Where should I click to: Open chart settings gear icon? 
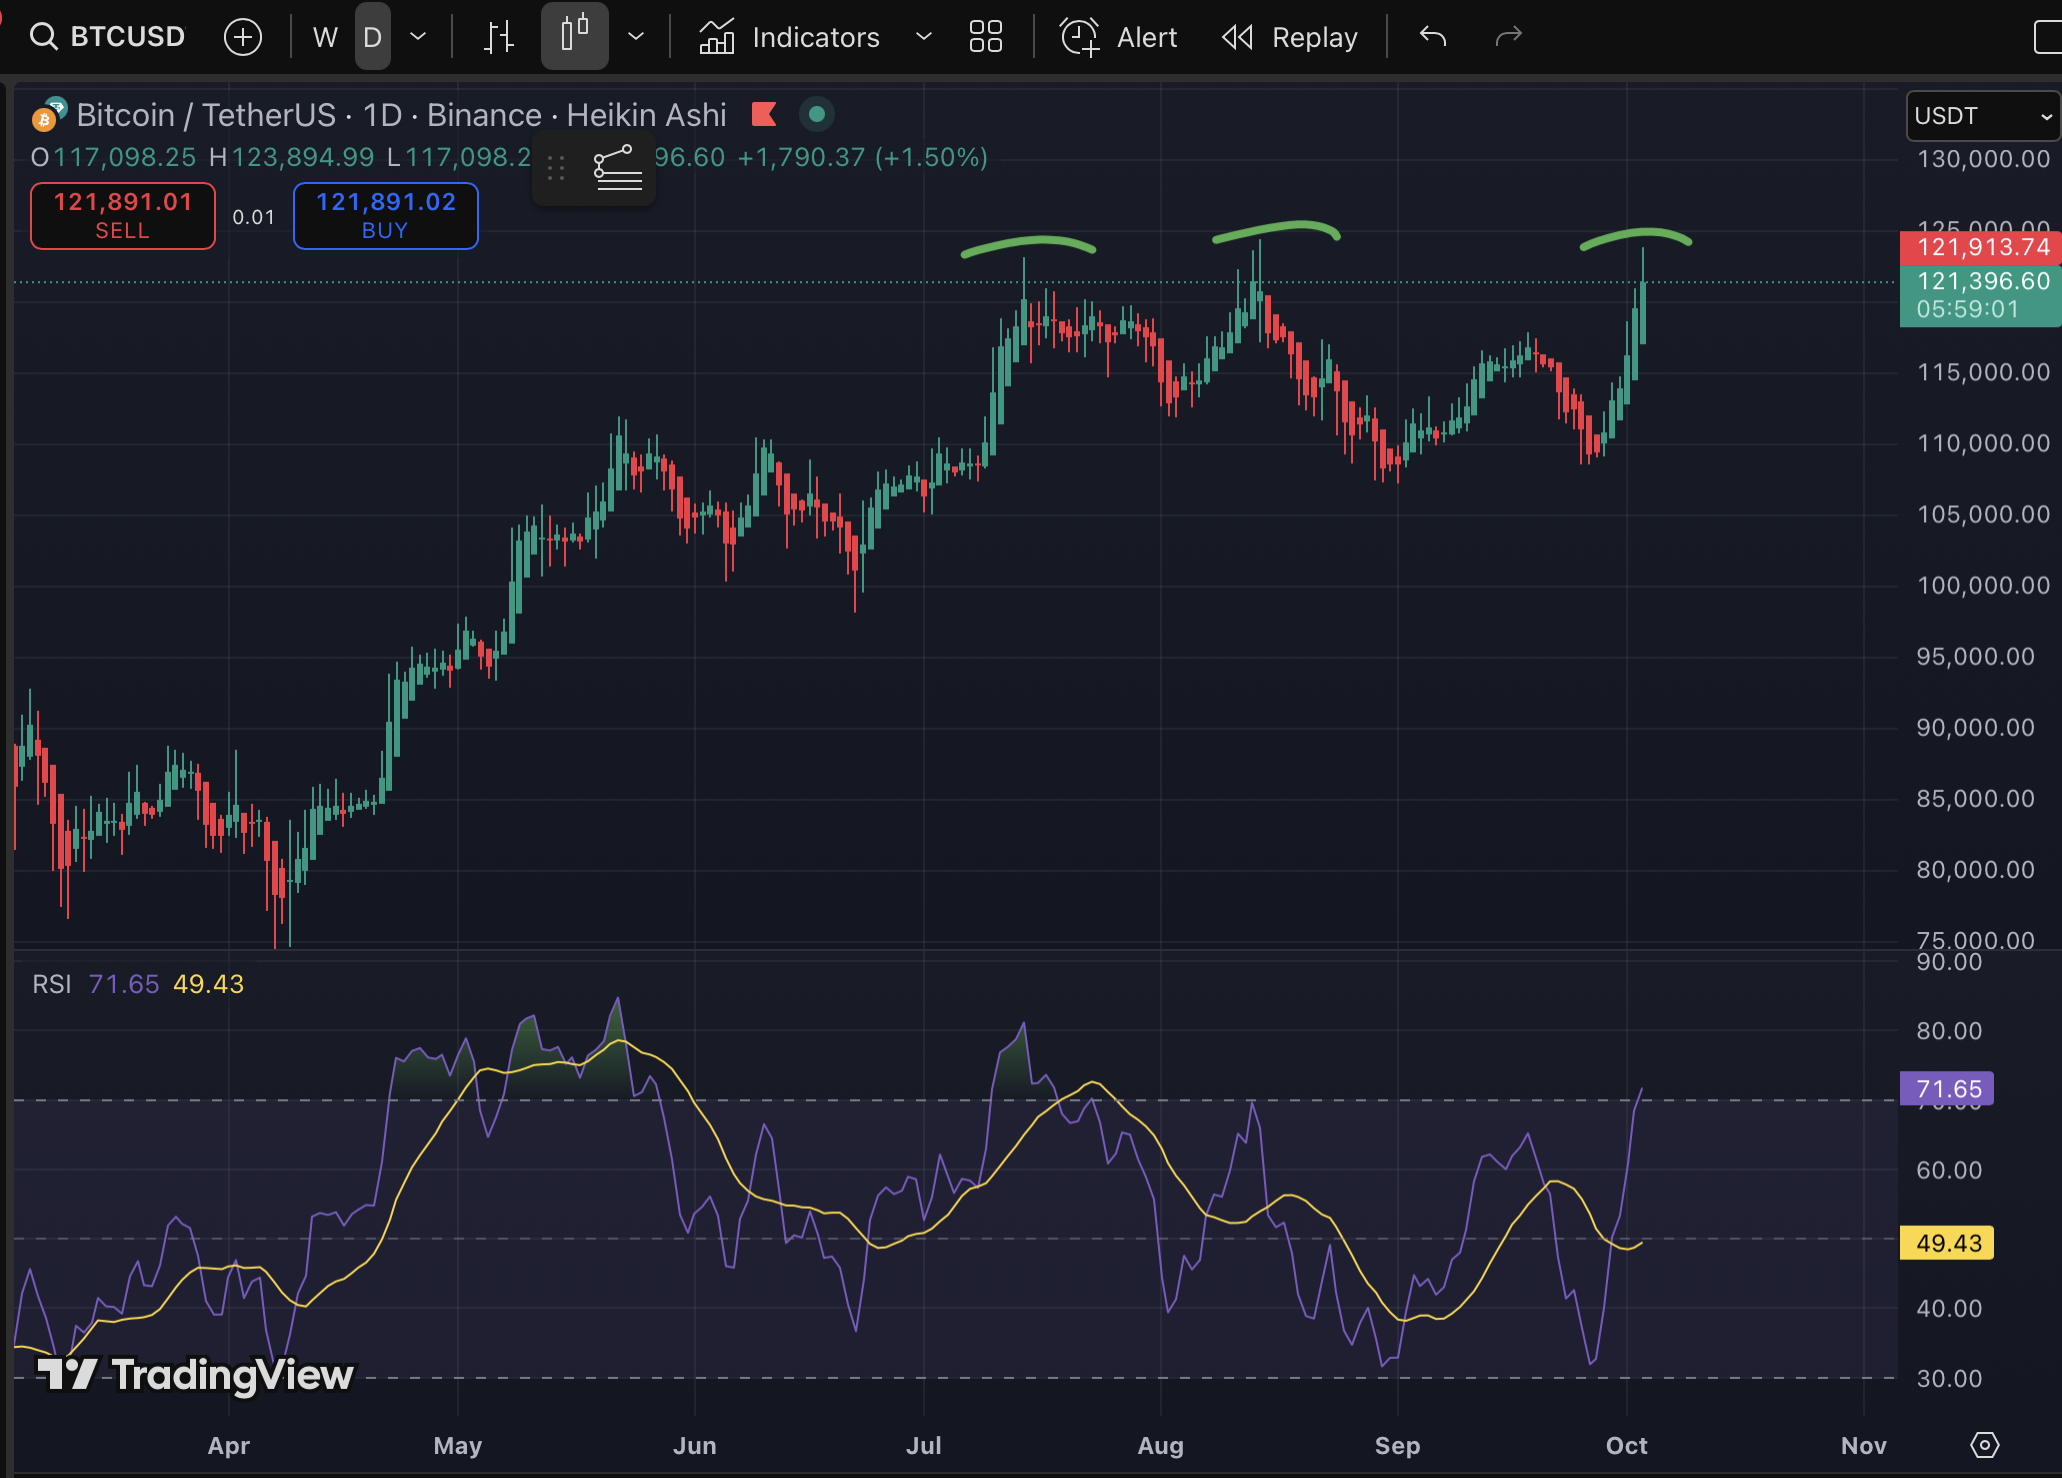point(1984,1445)
